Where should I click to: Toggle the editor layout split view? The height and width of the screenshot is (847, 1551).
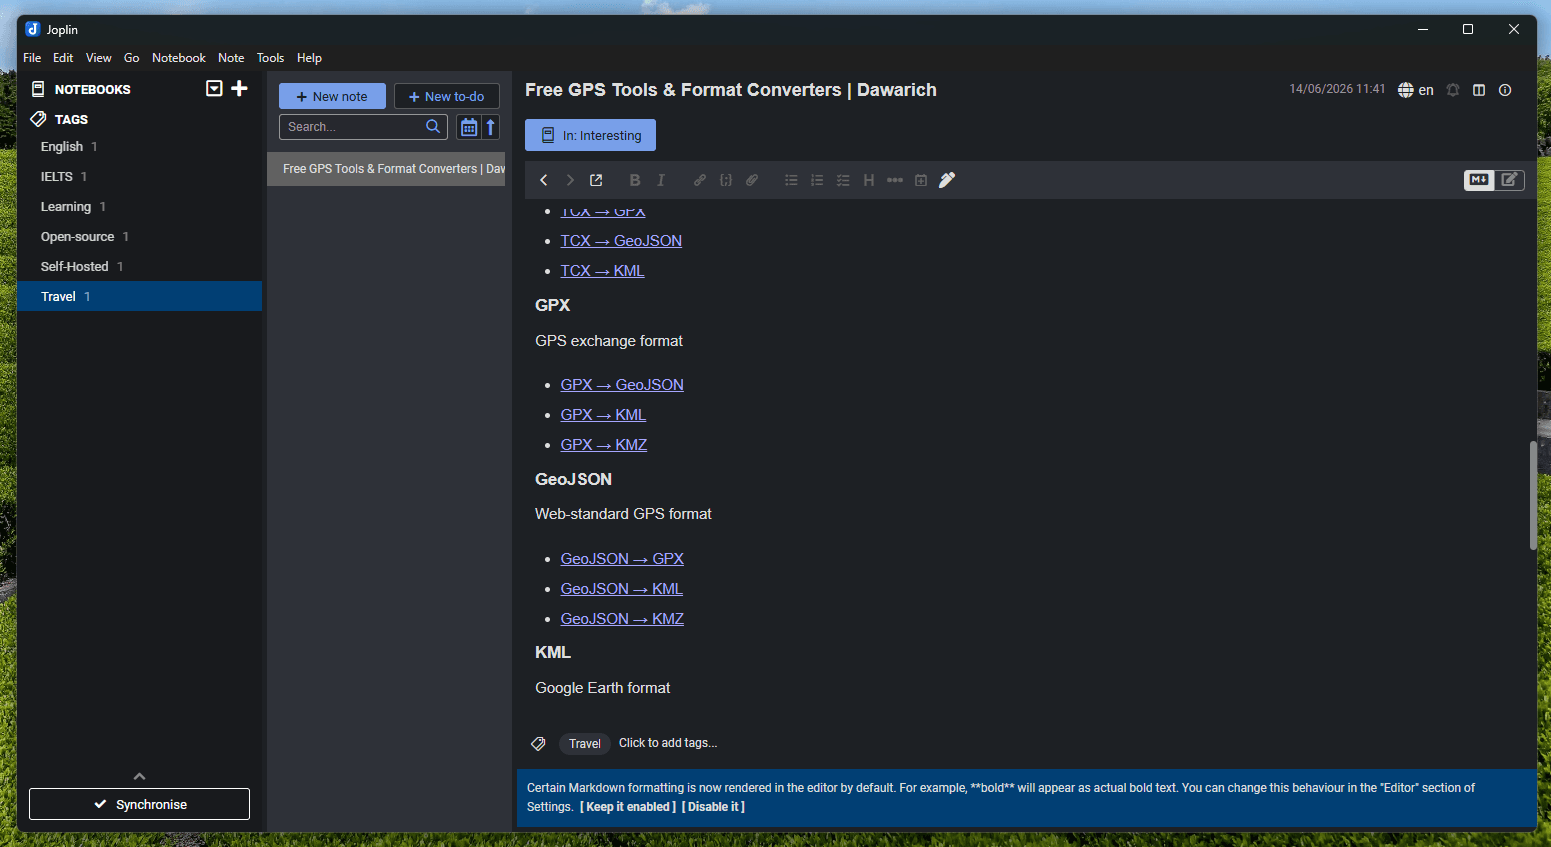pyautogui.click(x=1479, y=90)
